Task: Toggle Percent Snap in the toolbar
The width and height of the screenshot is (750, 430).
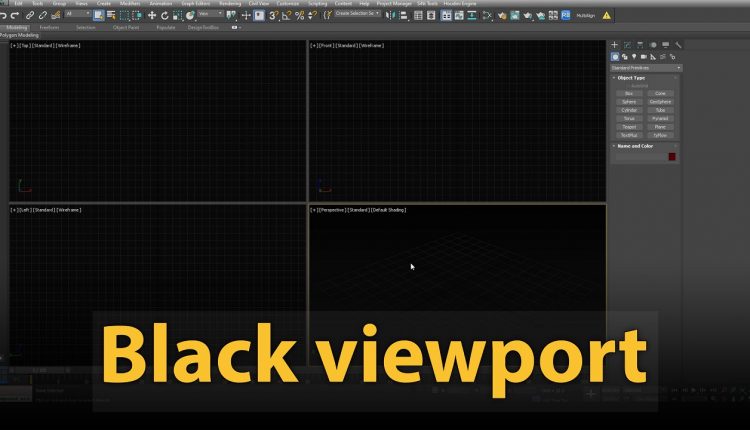Action: 297,15
